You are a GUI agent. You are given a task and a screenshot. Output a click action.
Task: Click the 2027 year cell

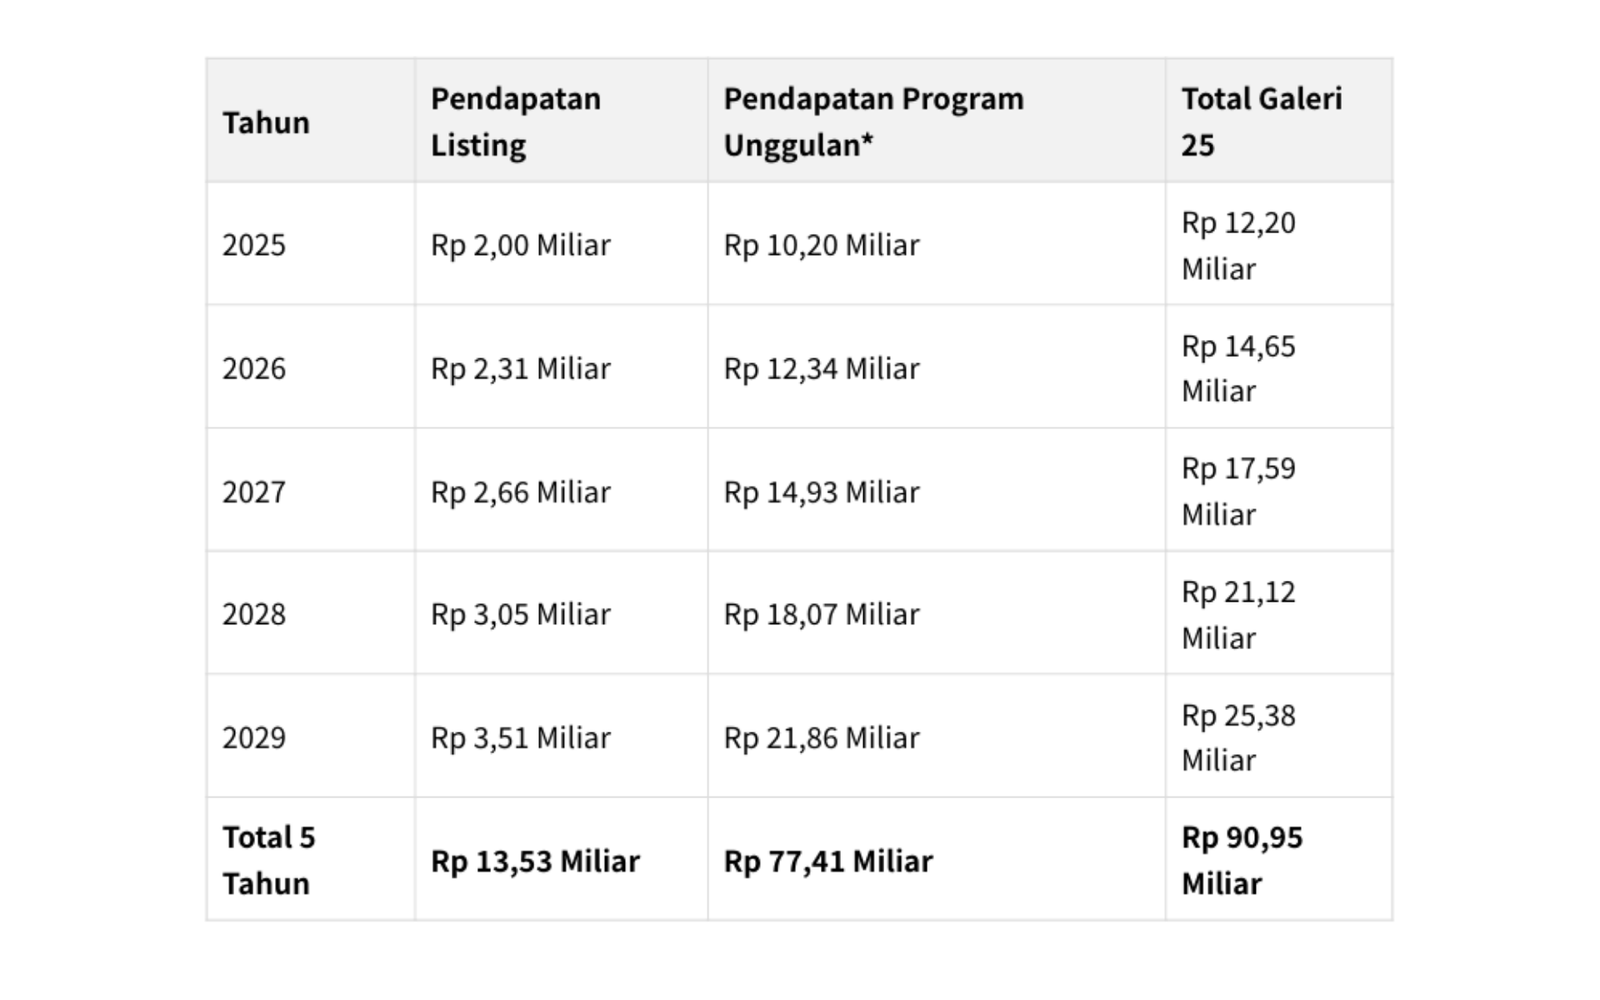pyautogui.click(x=254, y=492)
